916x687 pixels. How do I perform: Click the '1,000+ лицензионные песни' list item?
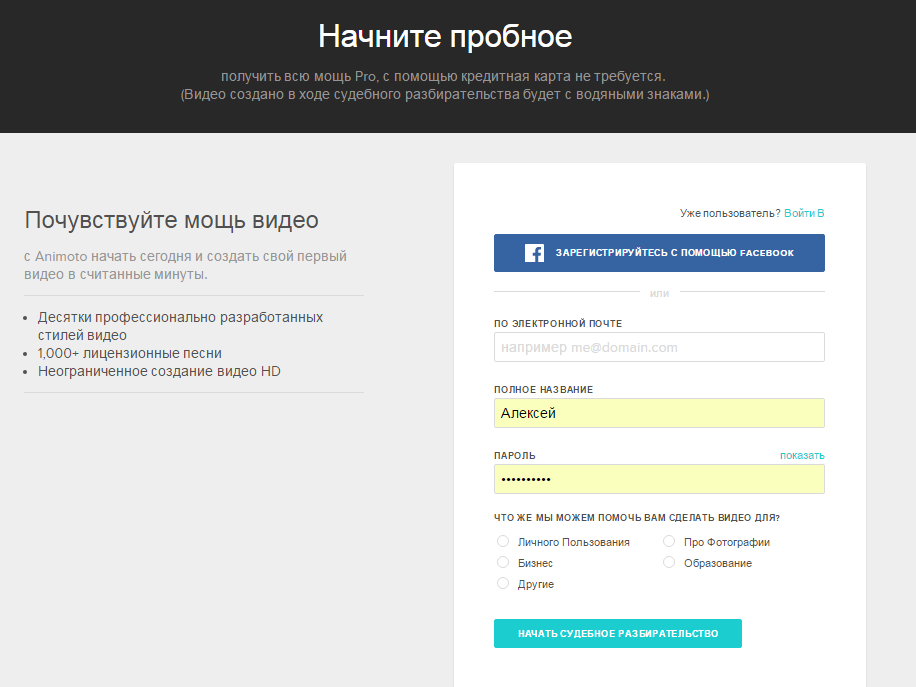130,353
